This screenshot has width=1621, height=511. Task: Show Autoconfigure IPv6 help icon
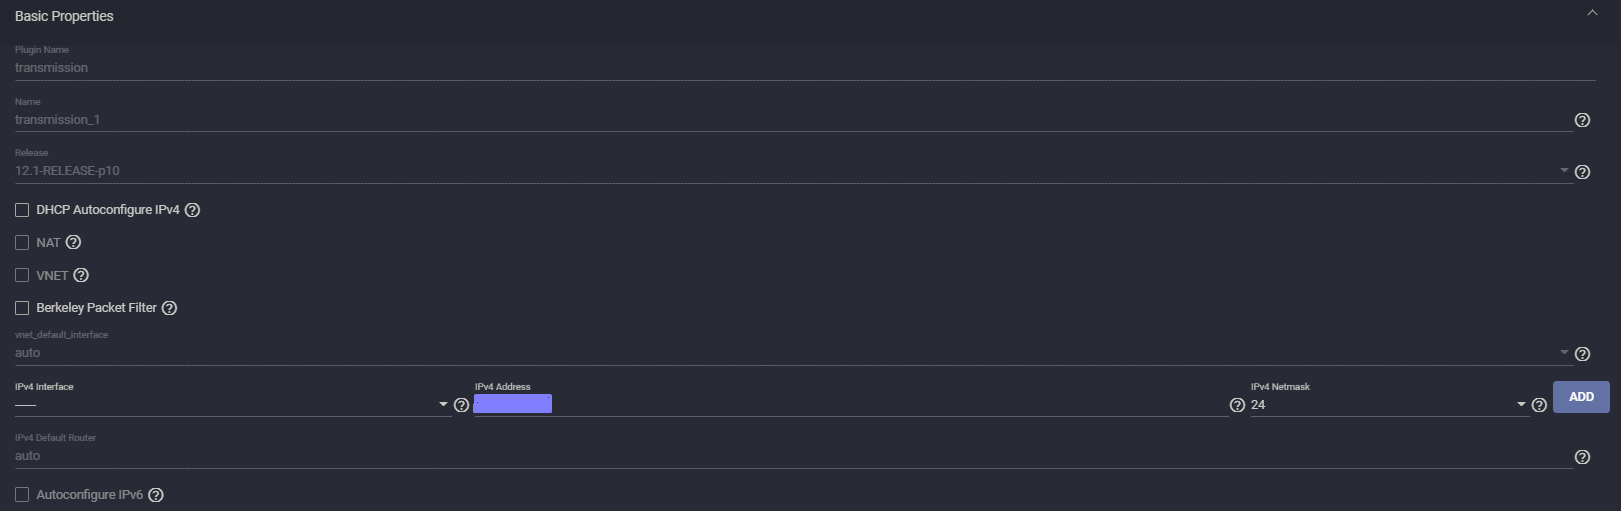click(156, 495)
